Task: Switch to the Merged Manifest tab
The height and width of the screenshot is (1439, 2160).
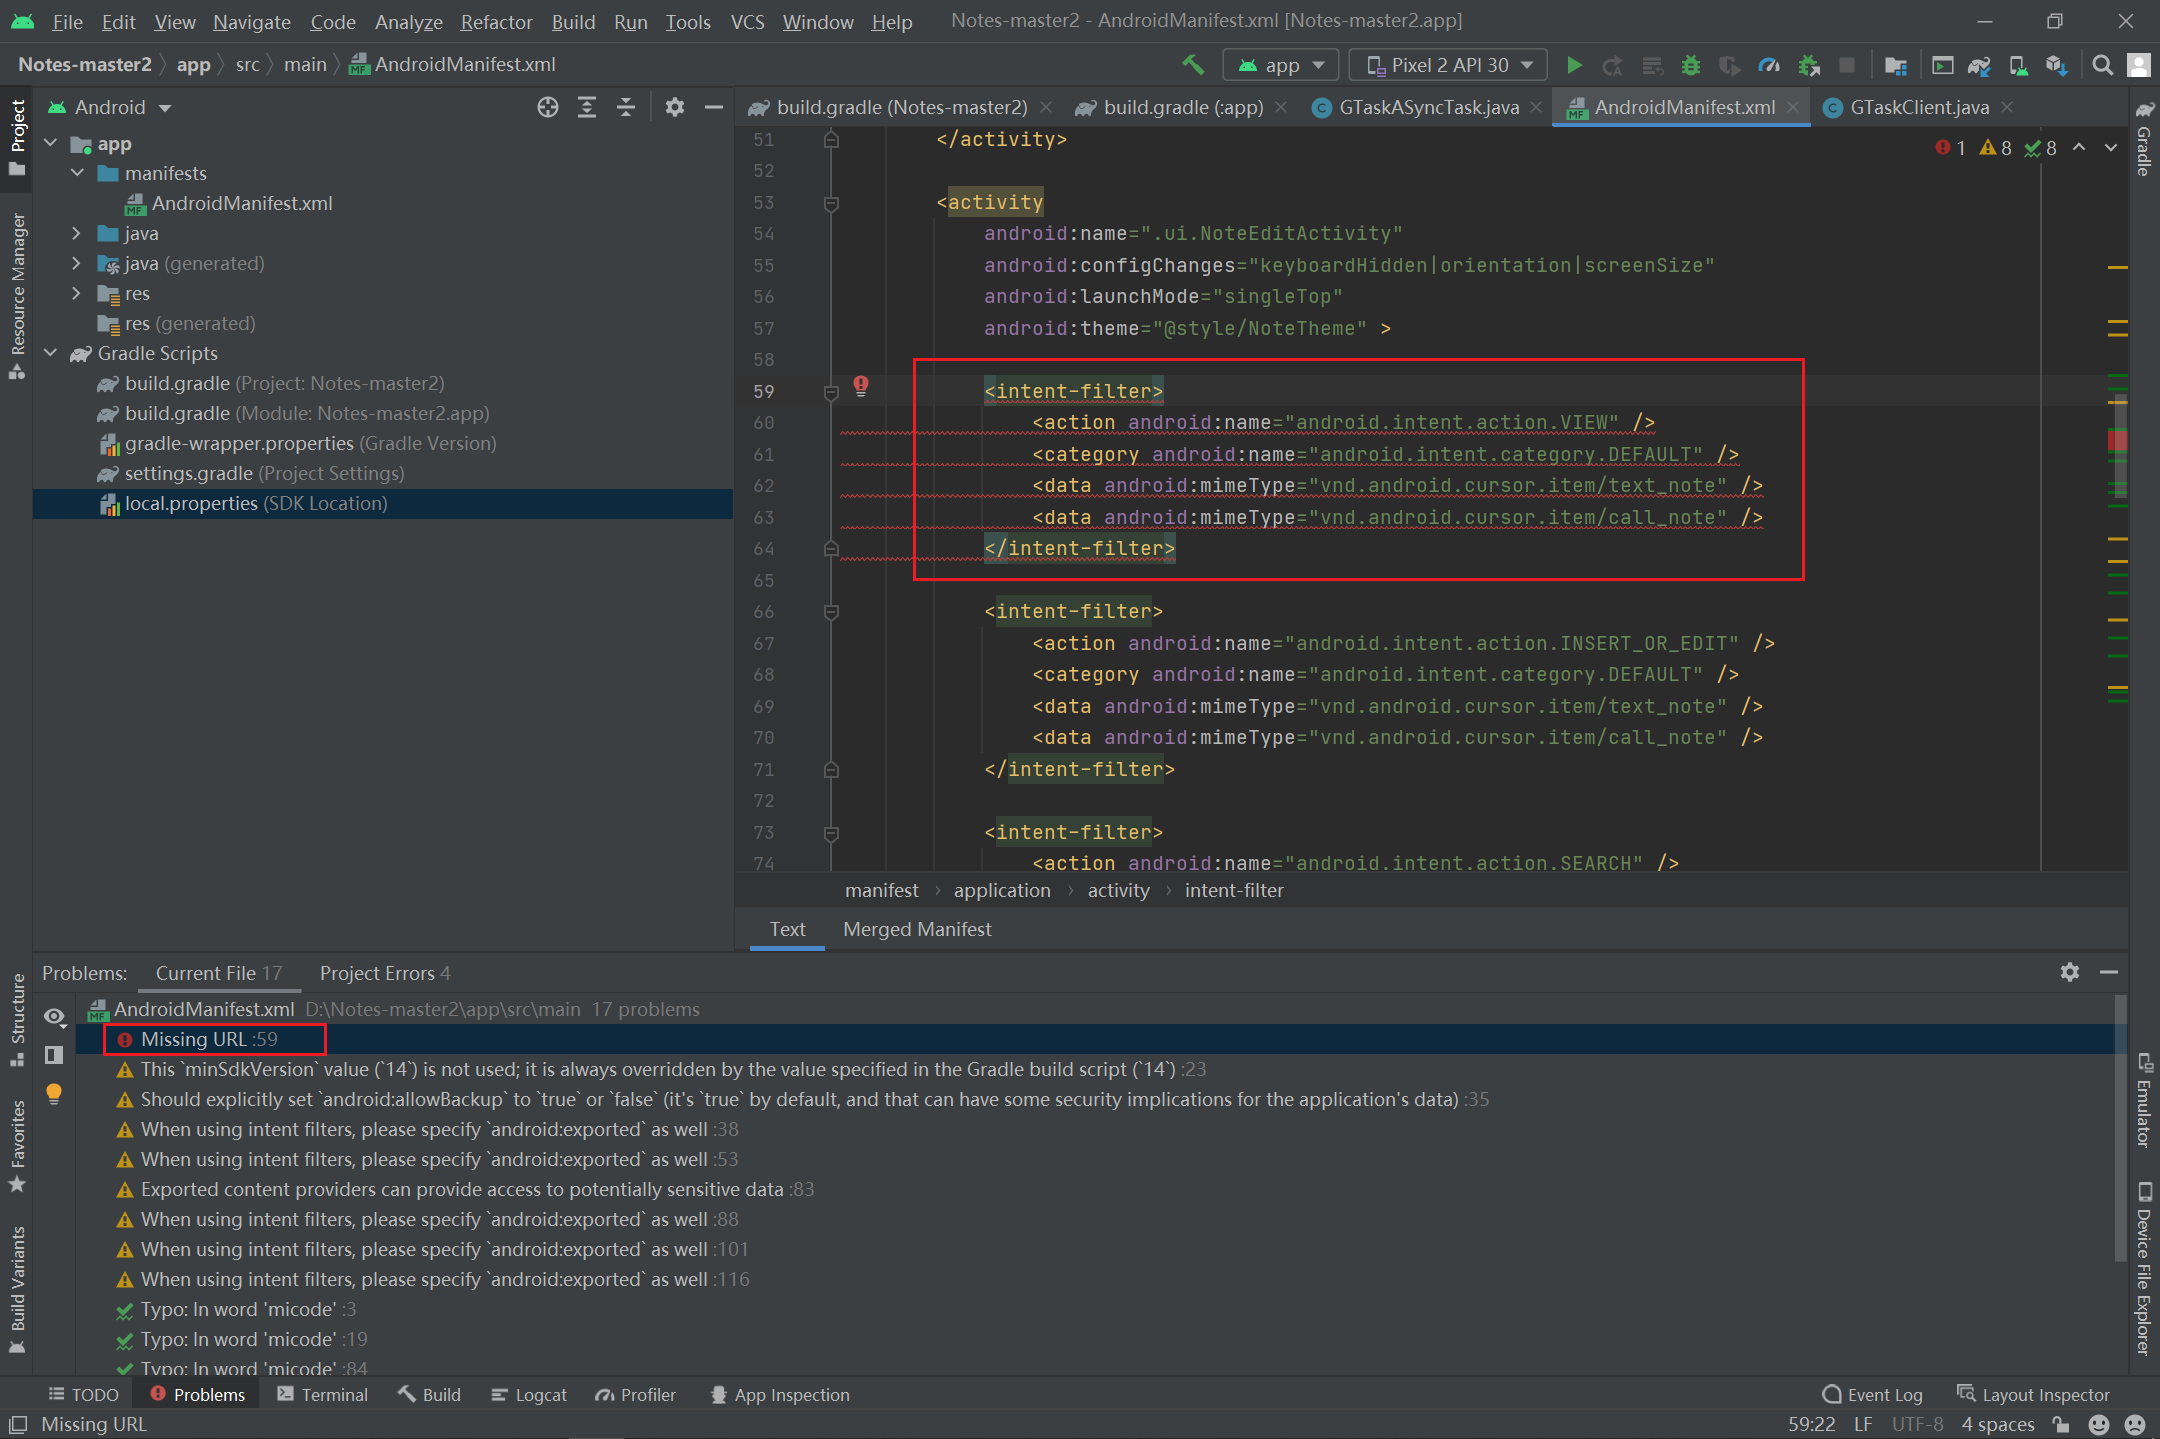Action: (x=915, y=928)
